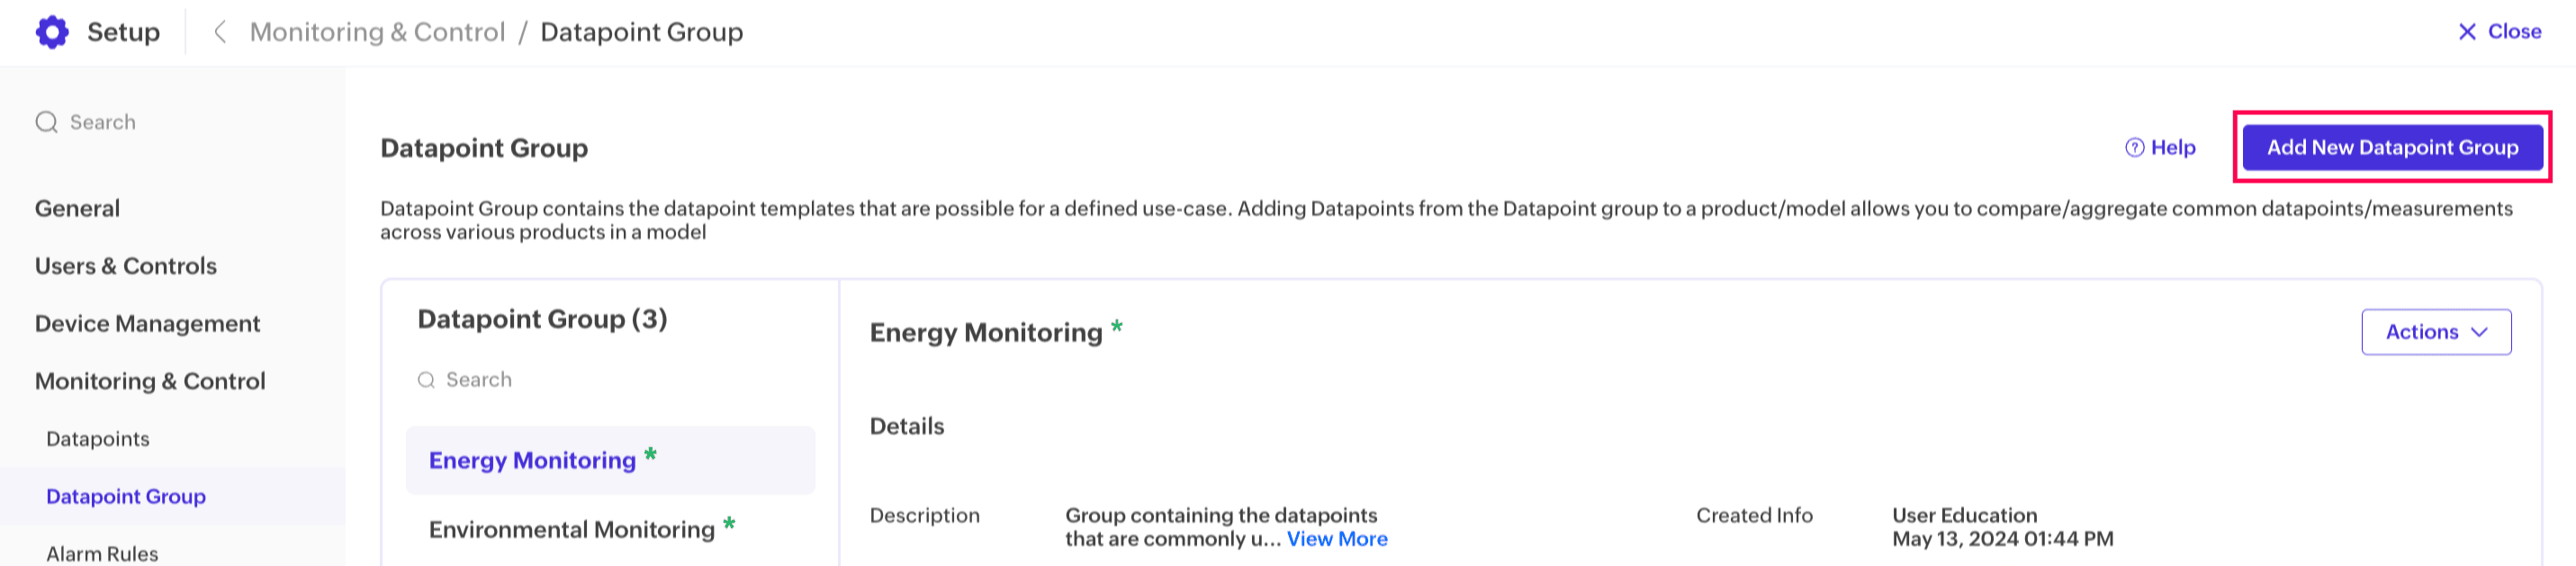Select Environmental Monitoring group

[x=571, y=529]
